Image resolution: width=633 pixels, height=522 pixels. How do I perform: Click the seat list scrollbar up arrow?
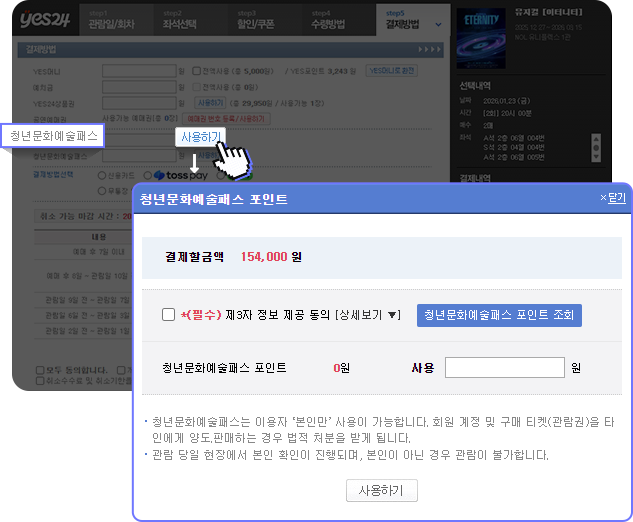click(596, 138)
